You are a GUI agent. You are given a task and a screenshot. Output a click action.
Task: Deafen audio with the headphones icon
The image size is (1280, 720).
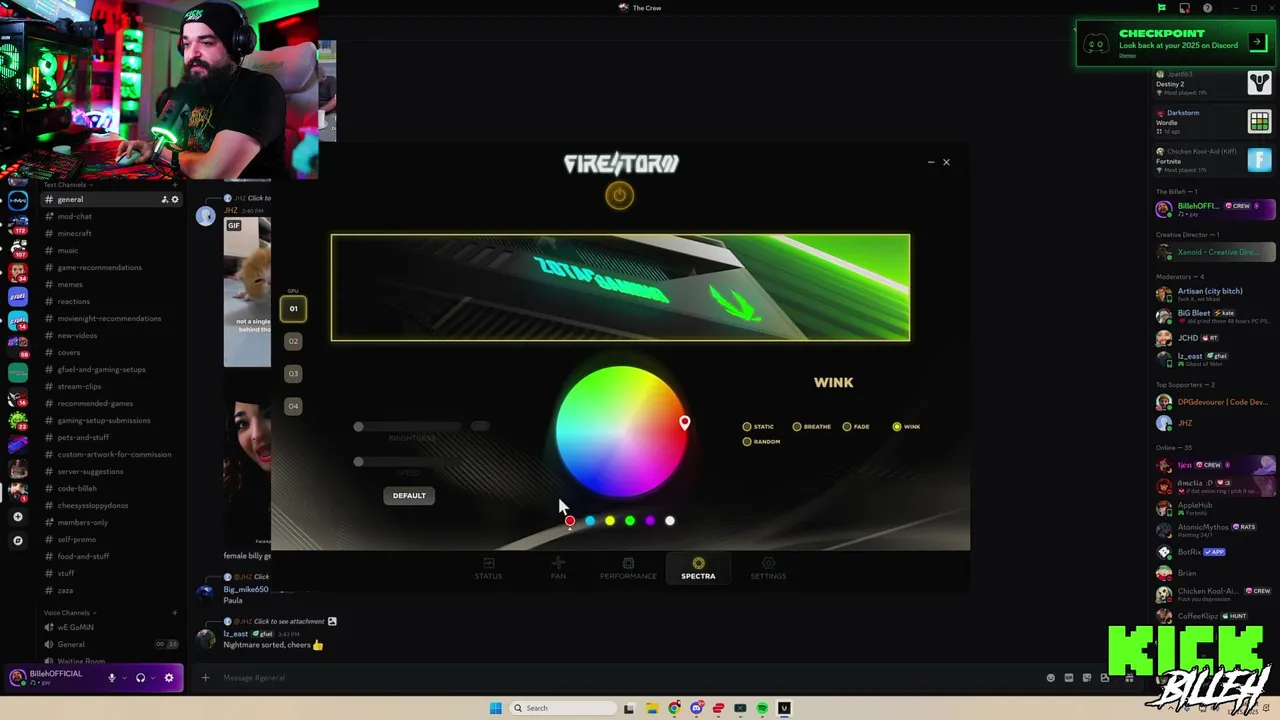pyautogui.click(x=140, y=678)
